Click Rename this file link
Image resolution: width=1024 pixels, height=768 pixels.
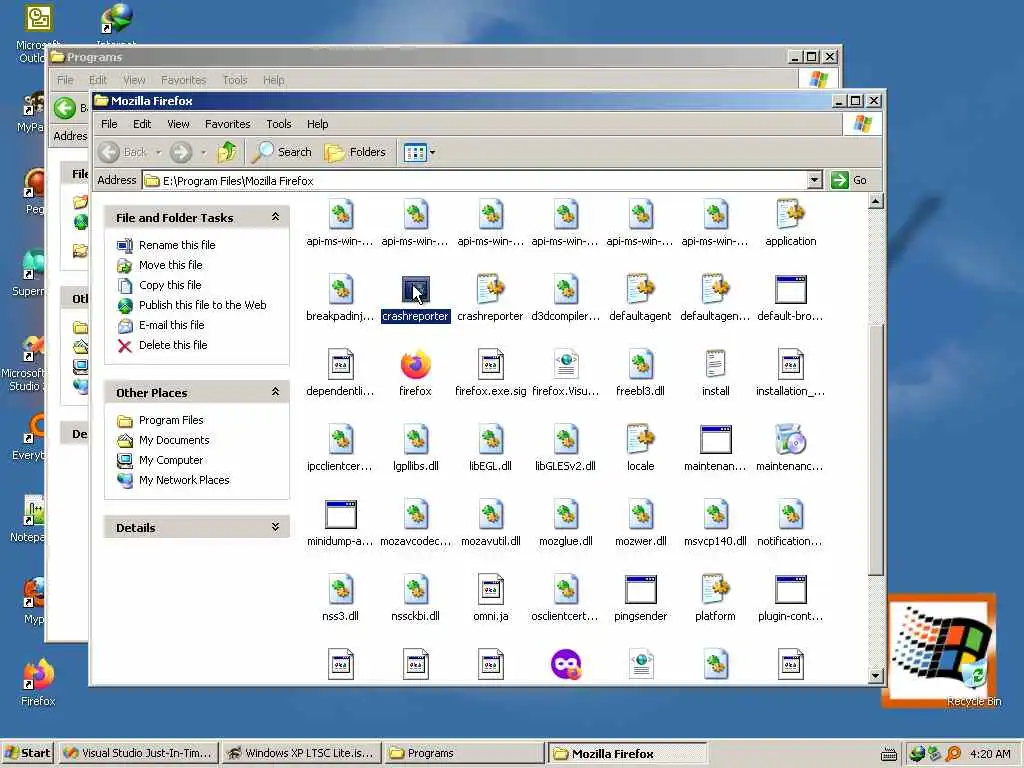(x=177, y=245)
